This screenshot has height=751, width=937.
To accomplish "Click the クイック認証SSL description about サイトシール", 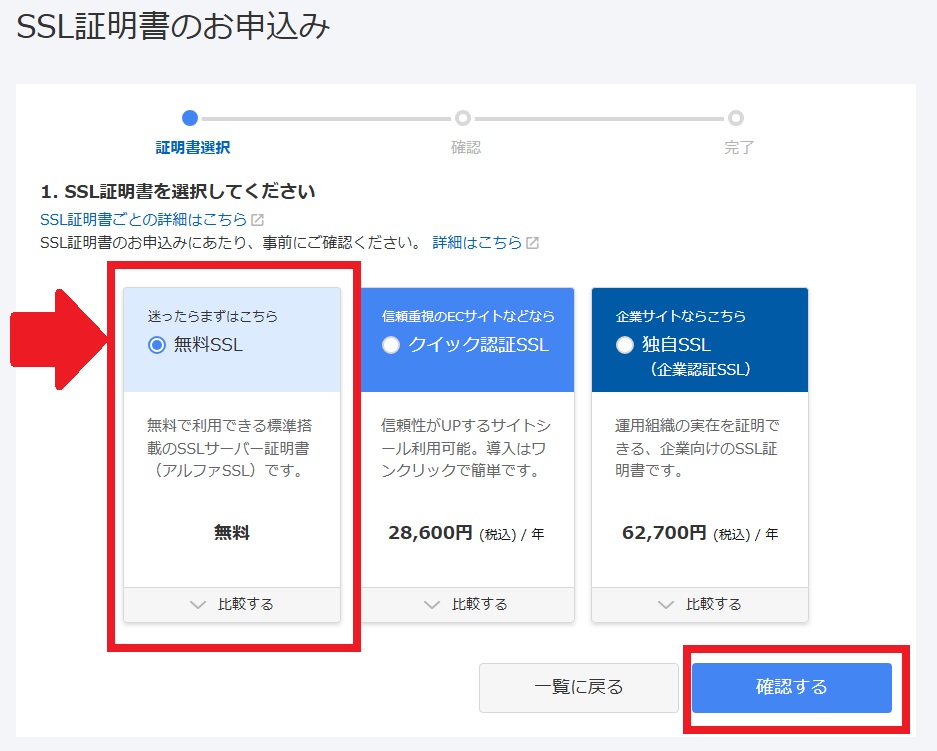I will [466, 448].
